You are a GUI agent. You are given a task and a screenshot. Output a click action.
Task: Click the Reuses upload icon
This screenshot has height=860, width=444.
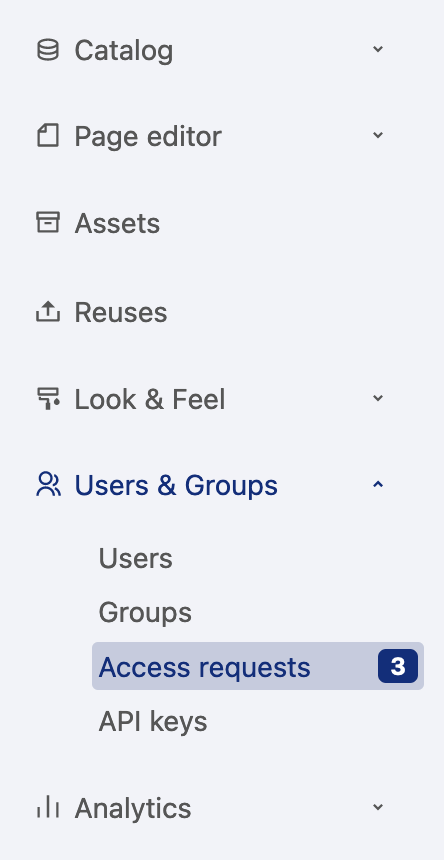click(48, 311)
